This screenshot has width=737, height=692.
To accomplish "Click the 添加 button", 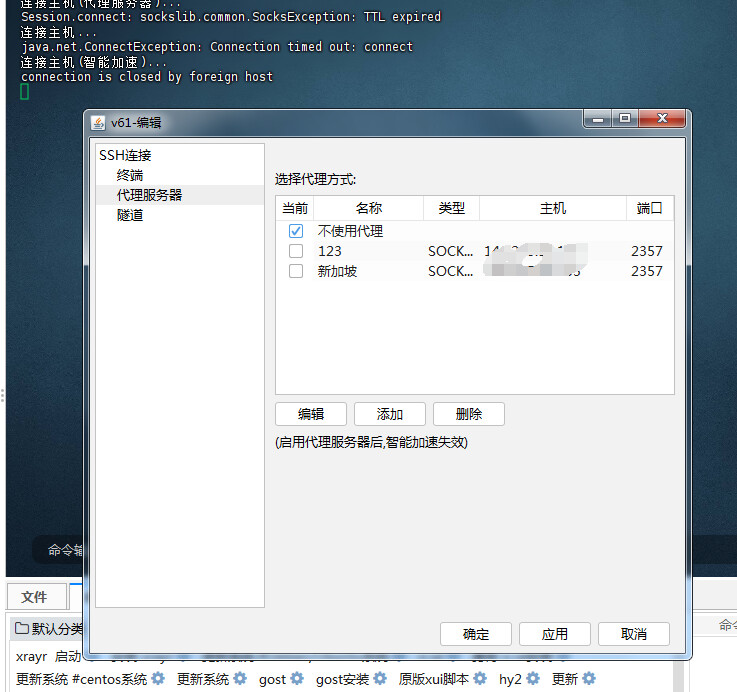I will 390,414.
